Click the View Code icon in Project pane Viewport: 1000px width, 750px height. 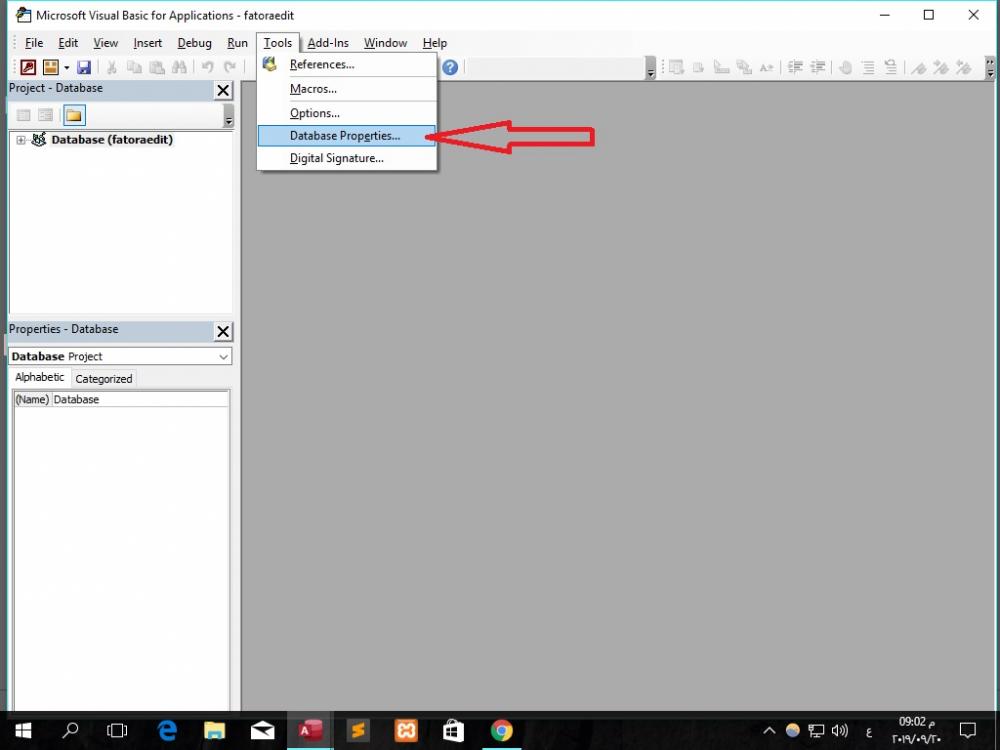24,115
